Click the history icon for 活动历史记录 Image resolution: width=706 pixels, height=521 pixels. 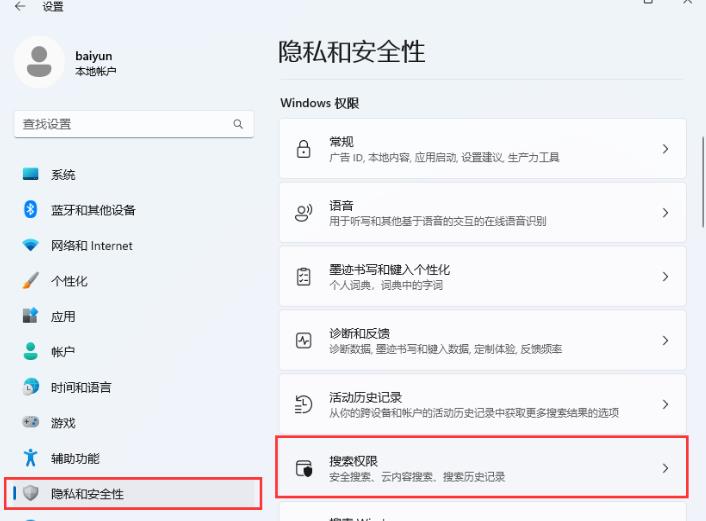pyautogui.click(x=303, y=404)
